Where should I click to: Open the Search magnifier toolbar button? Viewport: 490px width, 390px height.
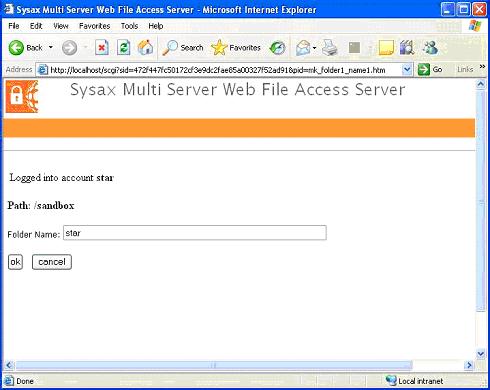tap(182, 48)
